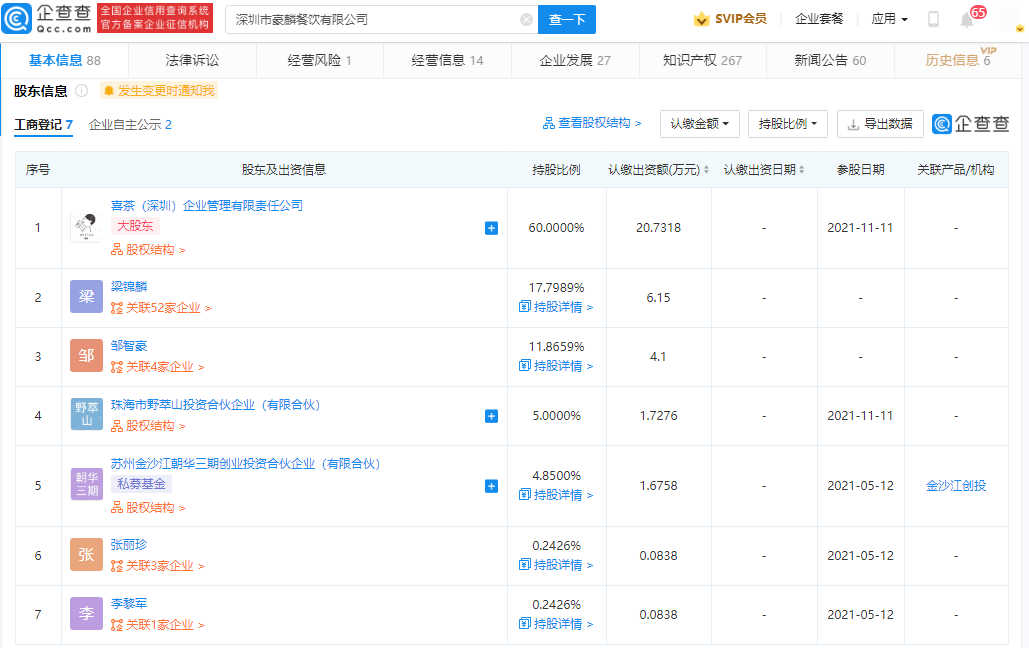Switch to 经营信息 tab
The image size is (1029, 648).
tap(448, 60)
